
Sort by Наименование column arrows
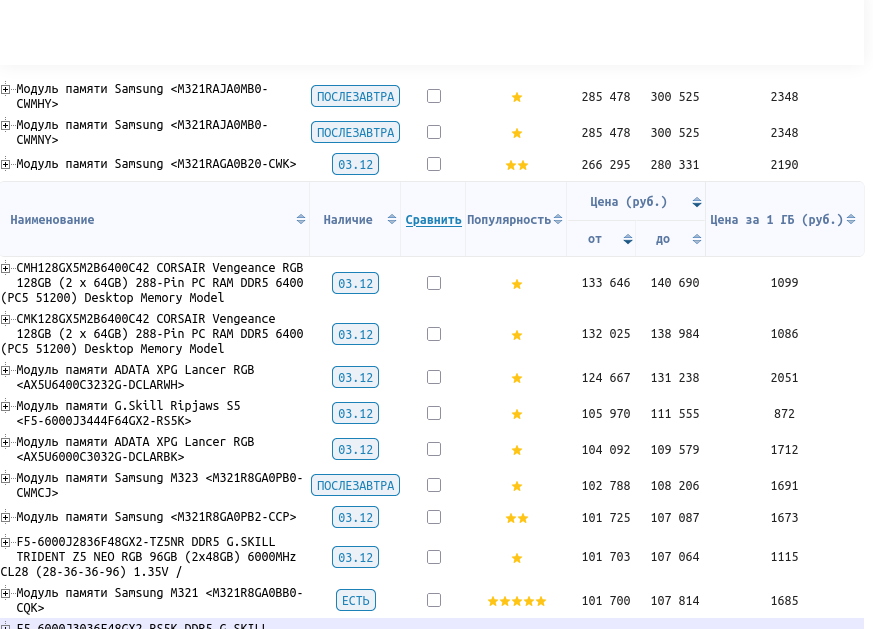pyautogui.click(x=301, y=219)
